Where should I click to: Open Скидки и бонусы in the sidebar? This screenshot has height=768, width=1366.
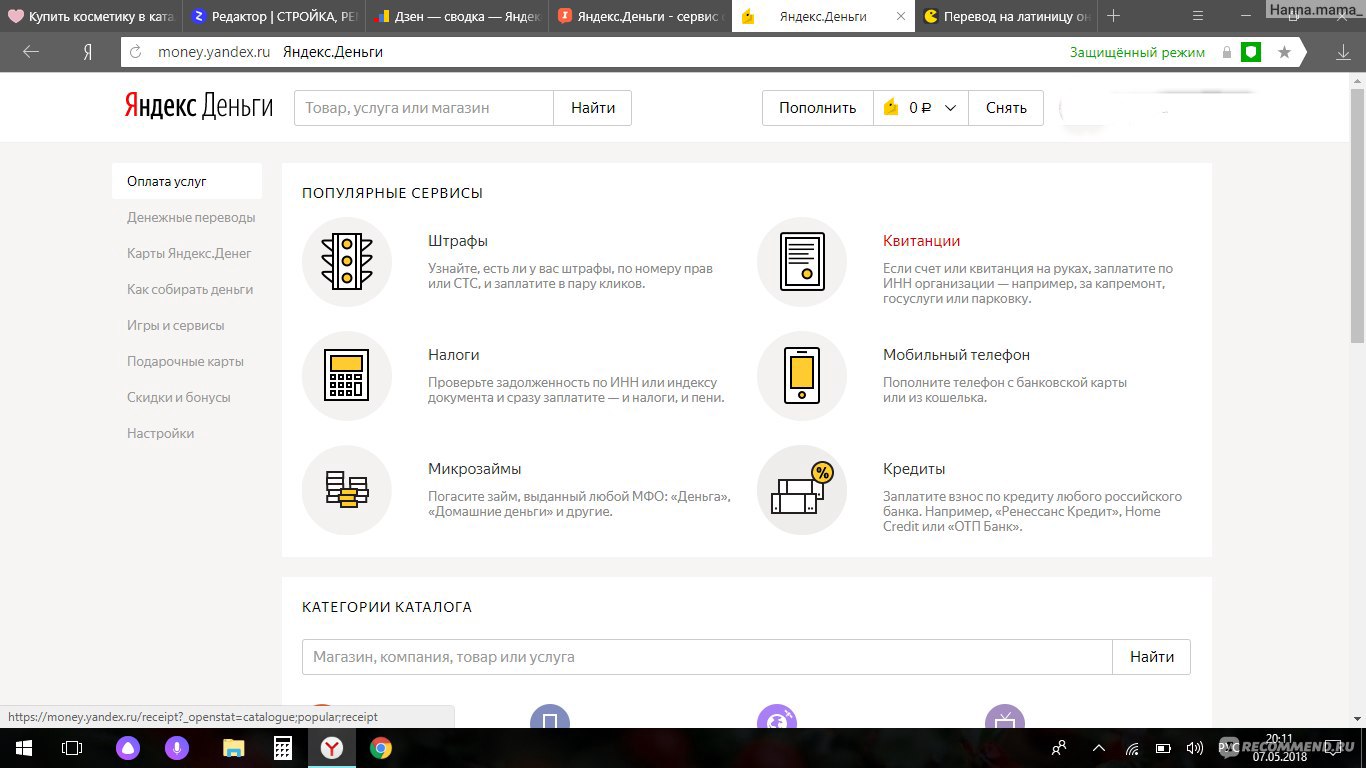click(178, 397)
